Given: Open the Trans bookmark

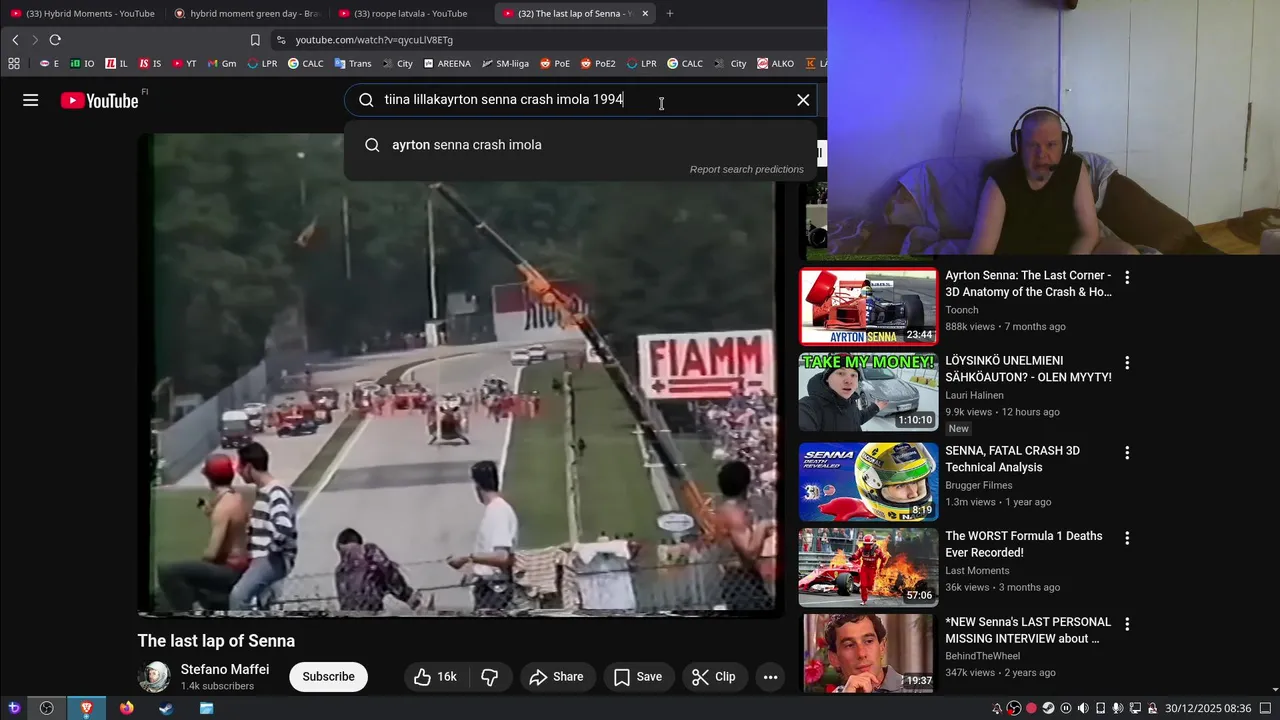Looking at the screenshot, I should [353, 63].
